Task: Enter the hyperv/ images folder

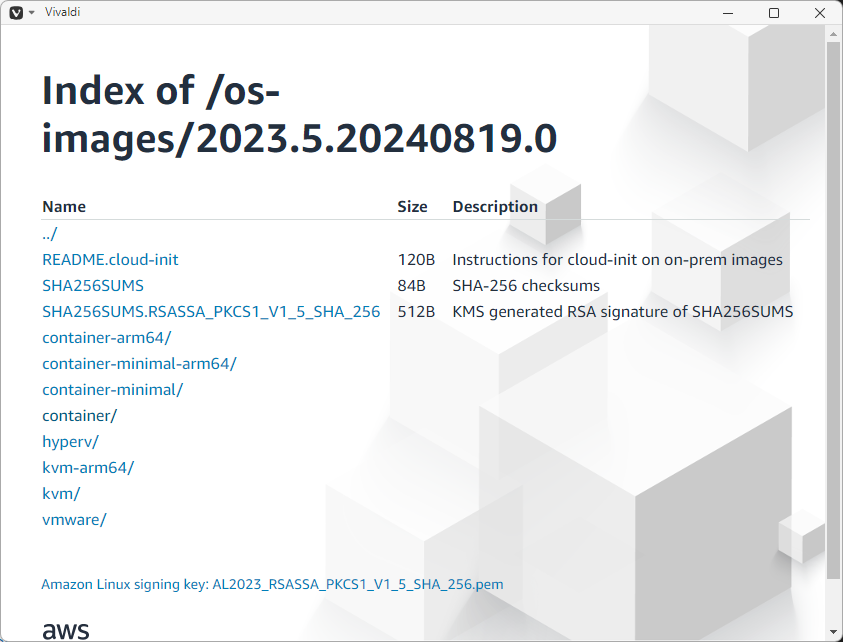Action: coord(70,441)
